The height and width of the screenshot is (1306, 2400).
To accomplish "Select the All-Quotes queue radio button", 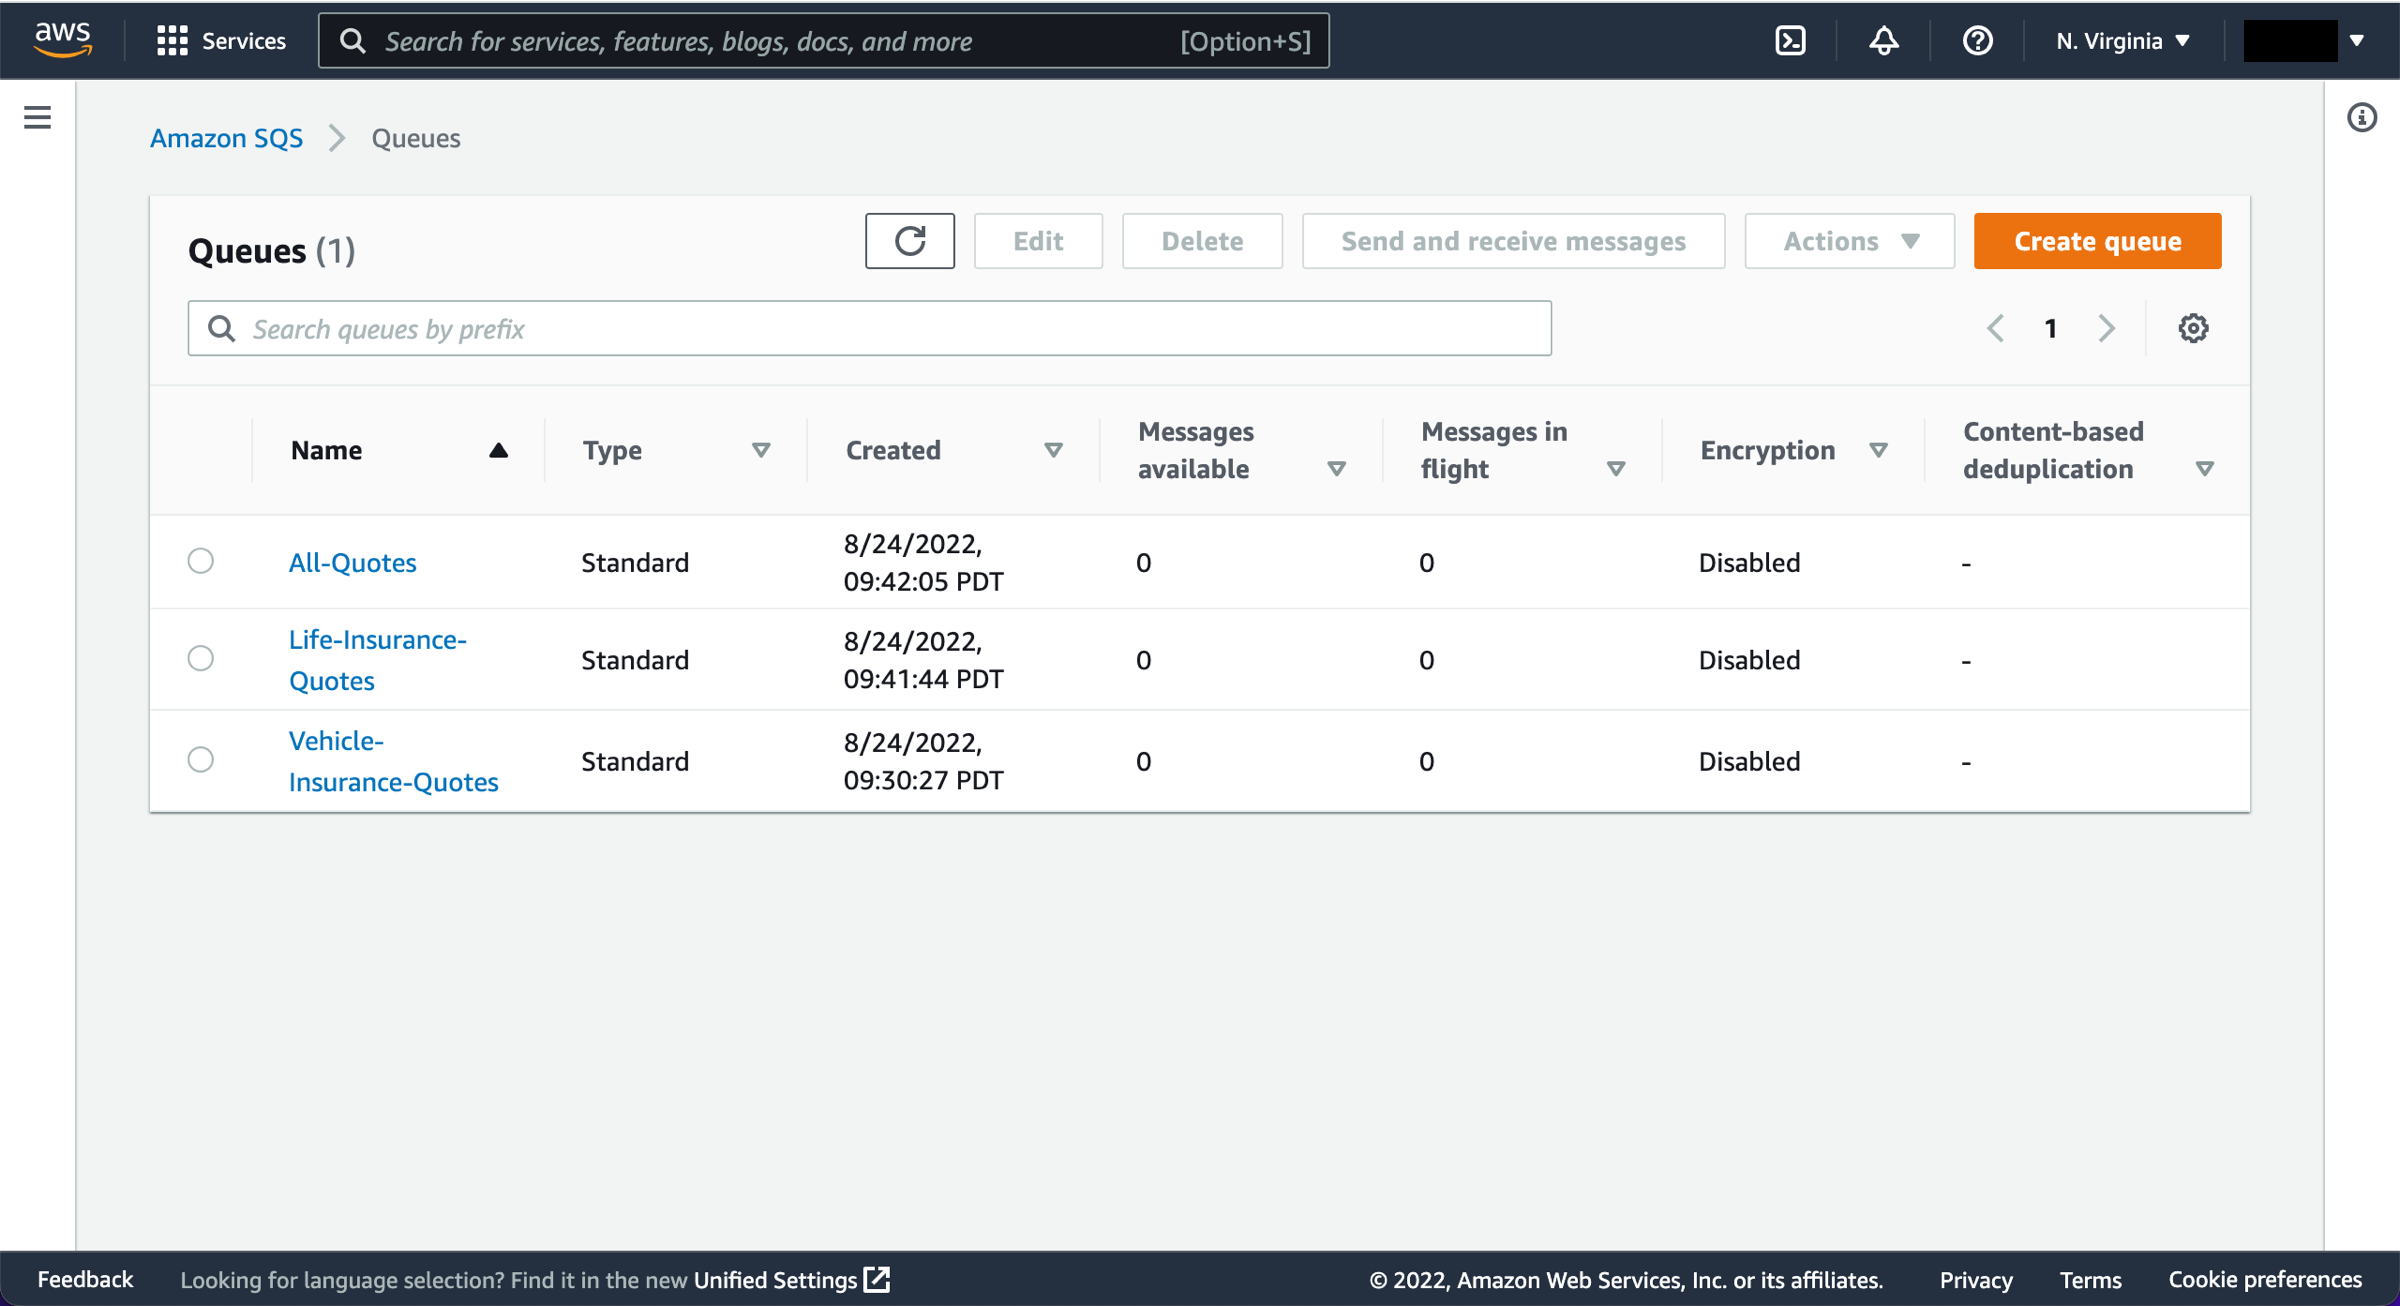I will click(201, 561).
